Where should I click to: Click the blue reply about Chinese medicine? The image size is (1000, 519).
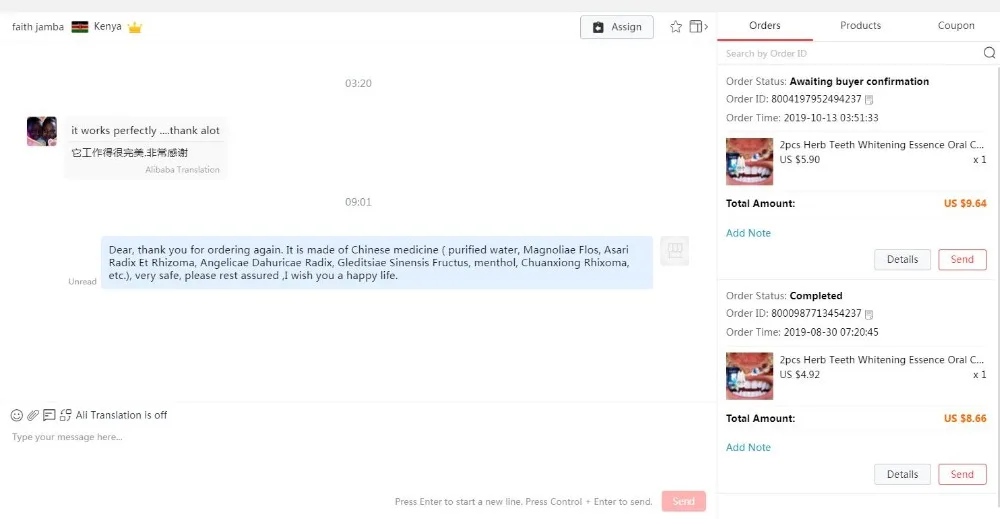point(377,263)
